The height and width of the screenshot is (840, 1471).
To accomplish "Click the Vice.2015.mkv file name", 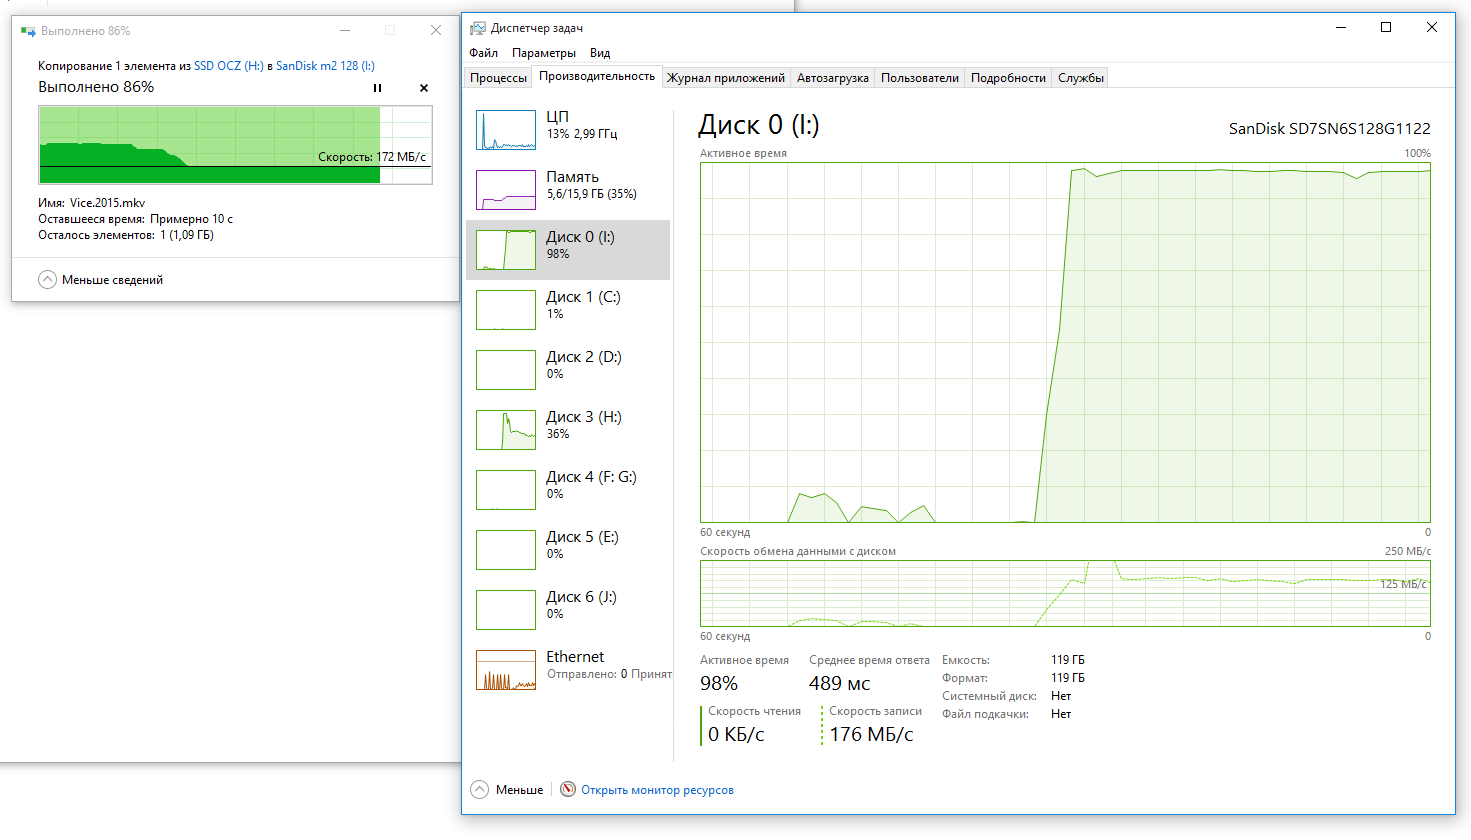I will (107, 203).
